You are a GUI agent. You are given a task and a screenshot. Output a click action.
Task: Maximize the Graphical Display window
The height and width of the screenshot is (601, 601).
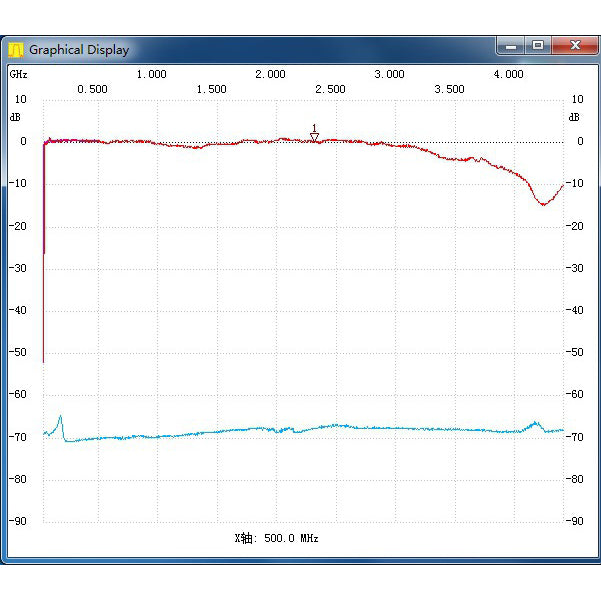coord(538,45)
